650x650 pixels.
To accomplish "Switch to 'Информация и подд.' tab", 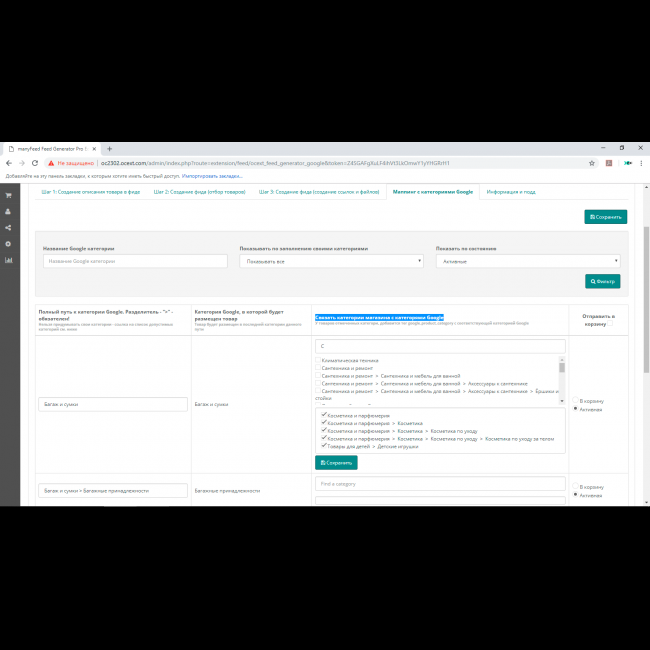I will click(511, 191).
